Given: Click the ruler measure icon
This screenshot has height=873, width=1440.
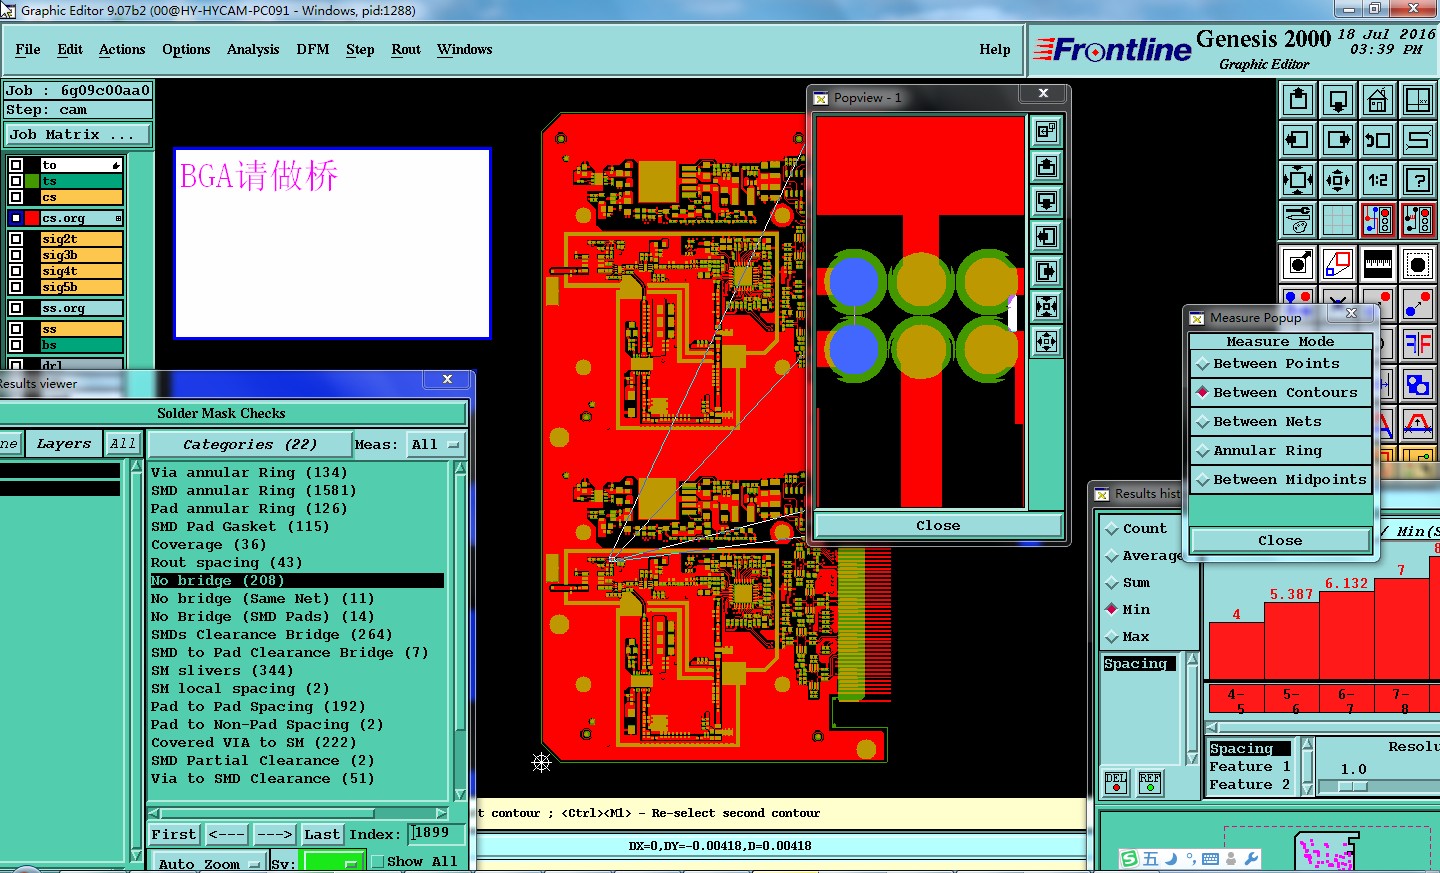Looking at the screenshot, I should pyautogui.click(x=1378, y=264).
